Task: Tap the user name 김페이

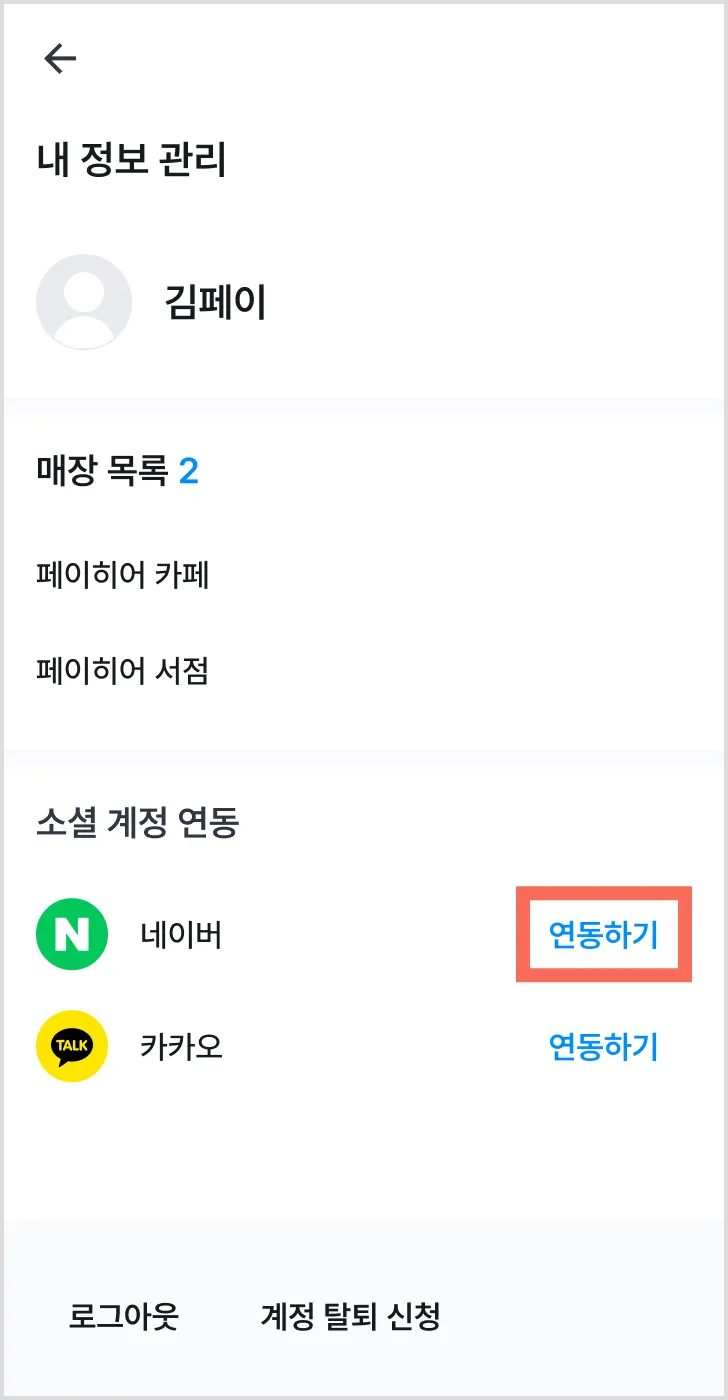Action: (x=215, y=302)
